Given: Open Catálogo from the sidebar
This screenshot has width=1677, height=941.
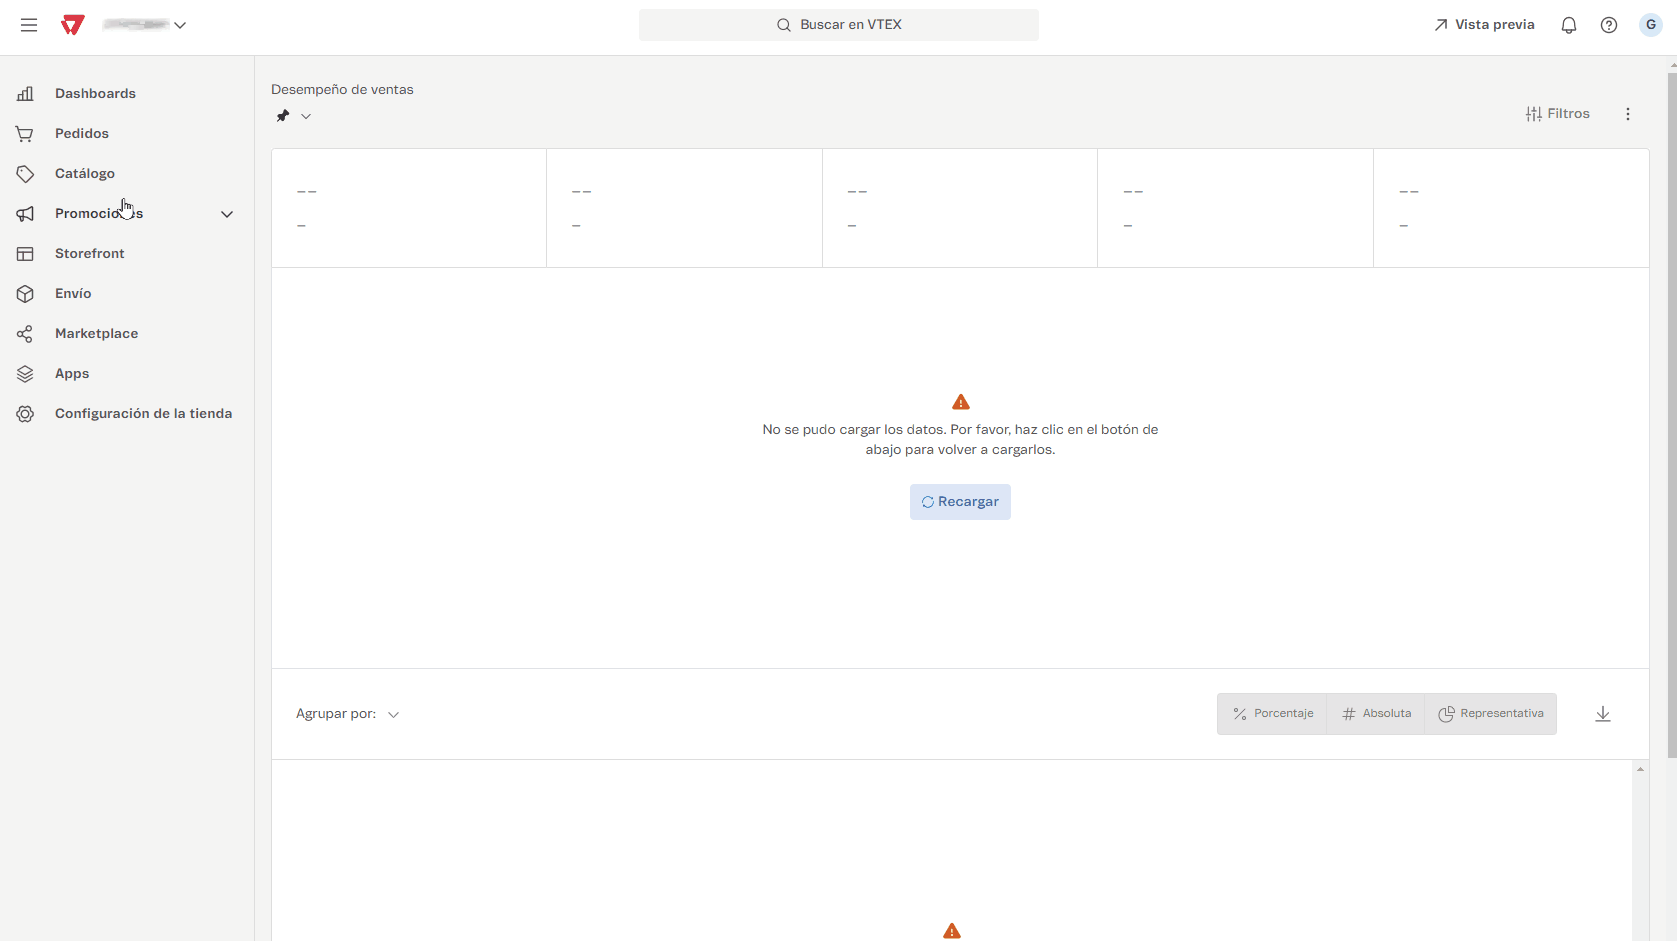Looking at the screenshot, I should coord(85,173).
